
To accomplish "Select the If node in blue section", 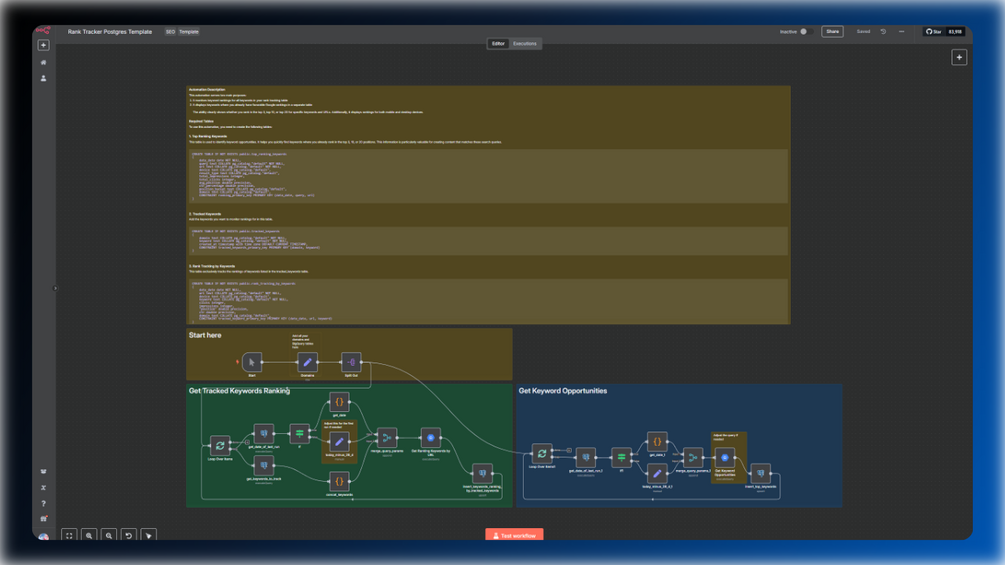I will click(621, 457).
